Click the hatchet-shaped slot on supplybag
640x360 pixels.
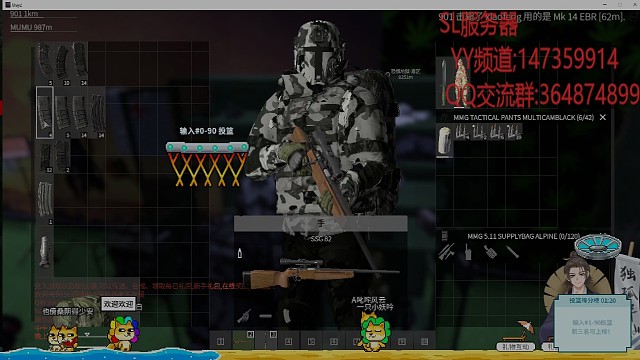point(490,252)
